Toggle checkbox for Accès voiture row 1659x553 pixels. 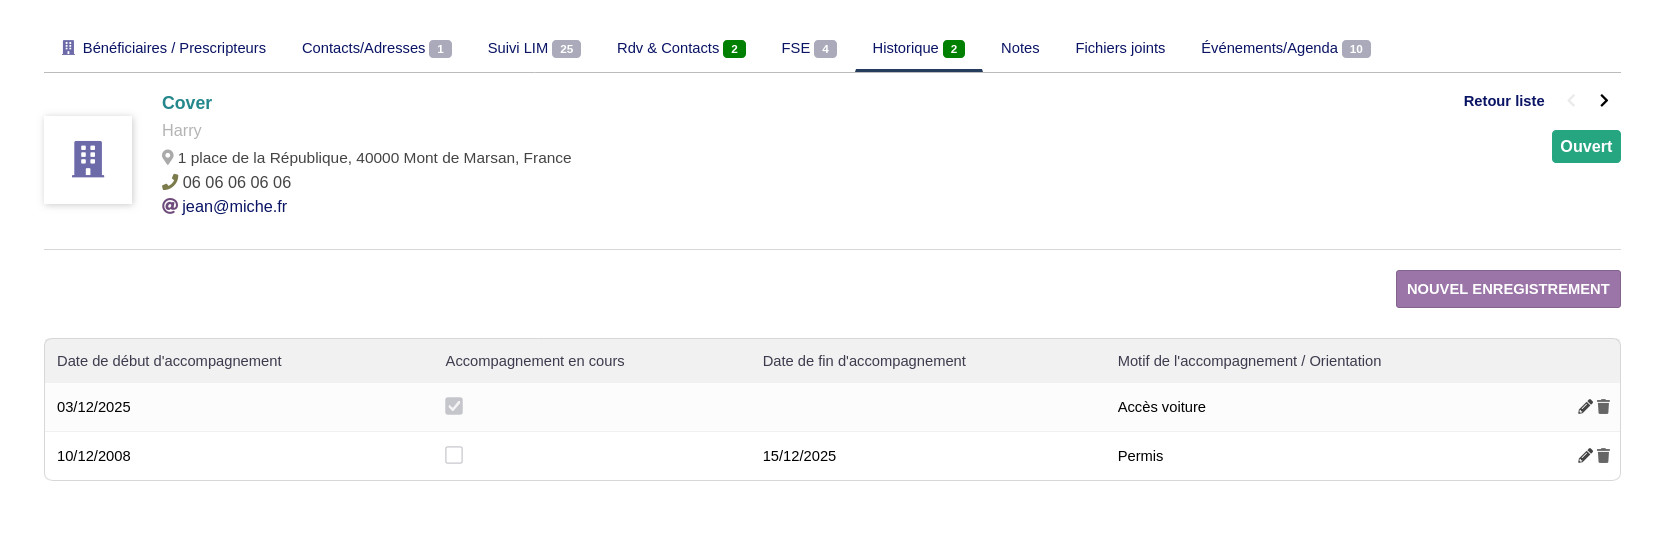tap(454, 406)
